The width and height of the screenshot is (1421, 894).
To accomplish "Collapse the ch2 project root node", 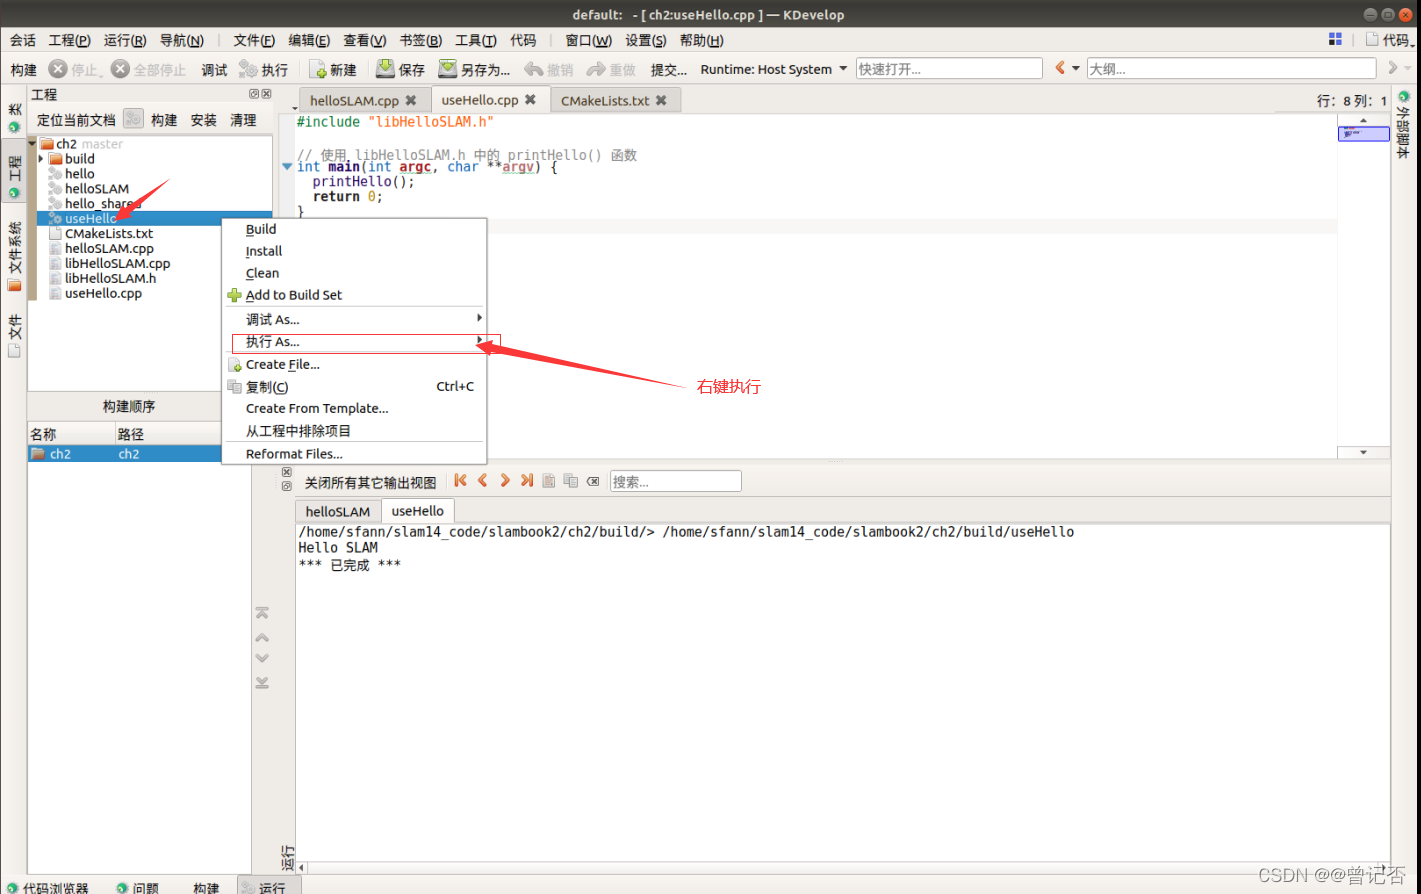I will coord(32,144).
